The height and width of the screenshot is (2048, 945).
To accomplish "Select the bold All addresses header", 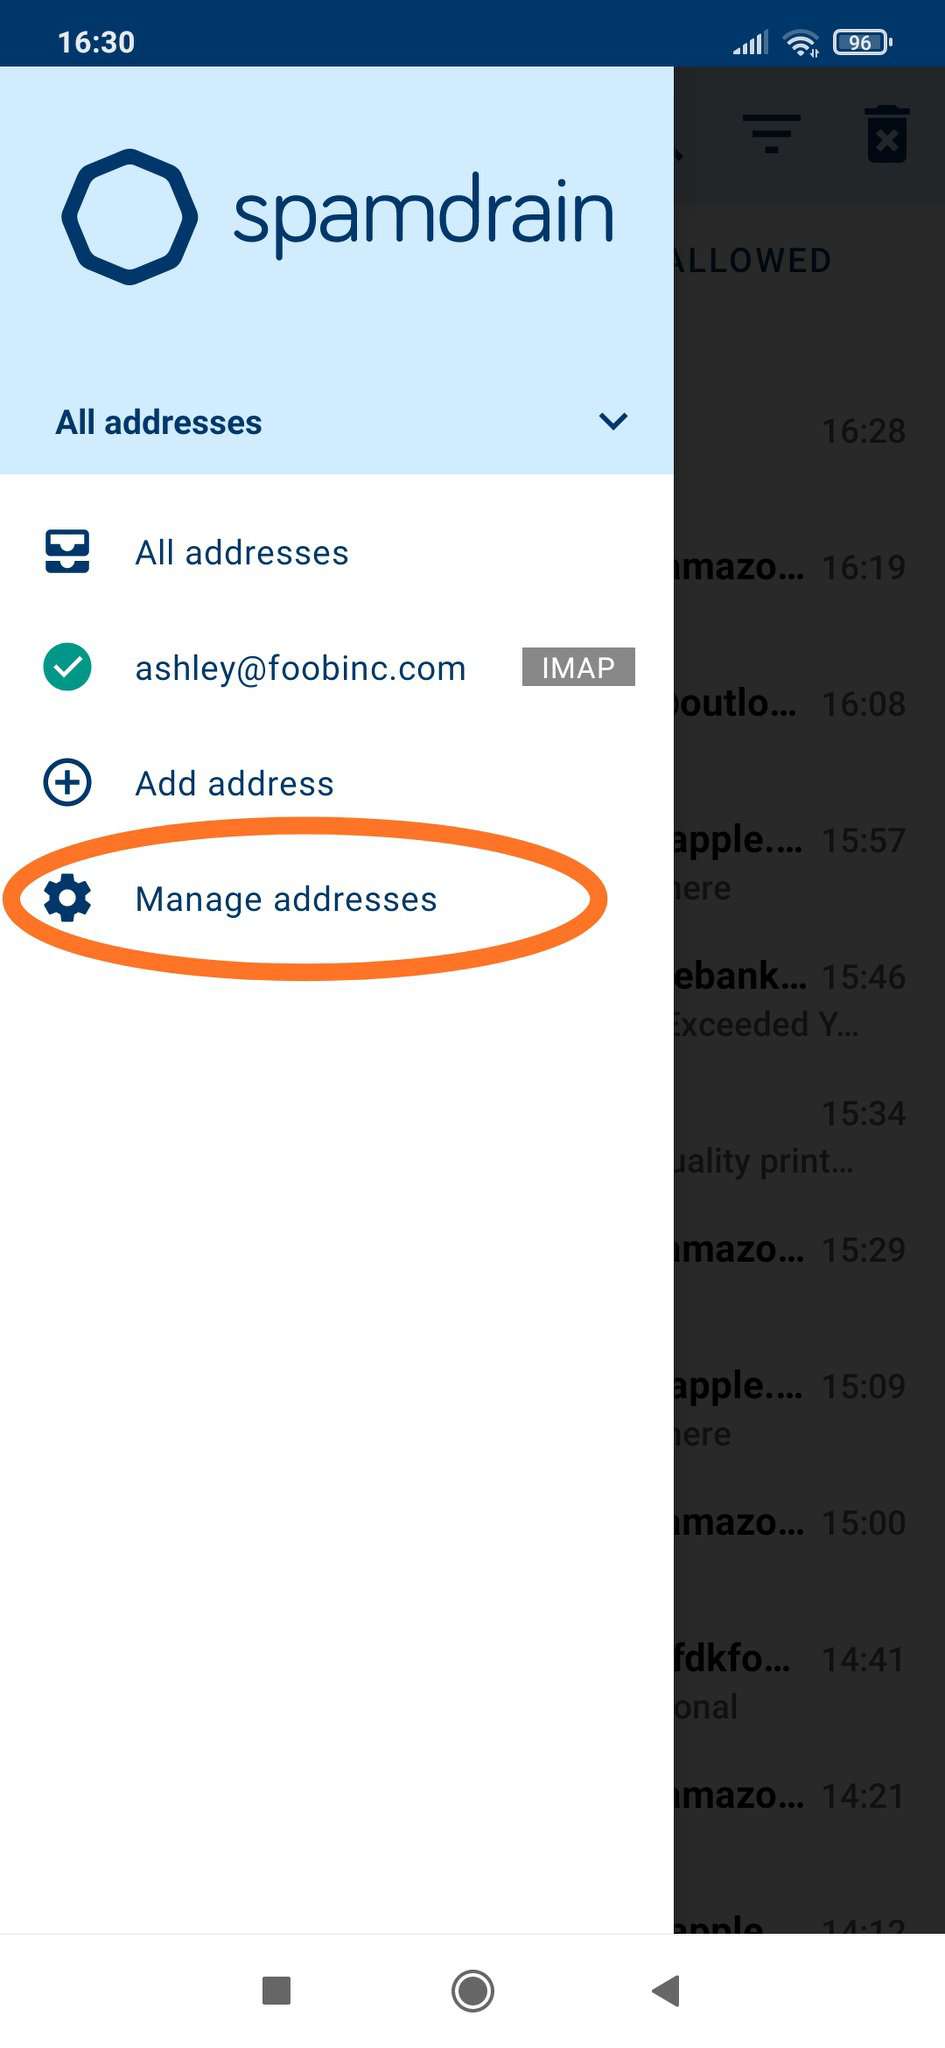I will [x=158, y=422].
